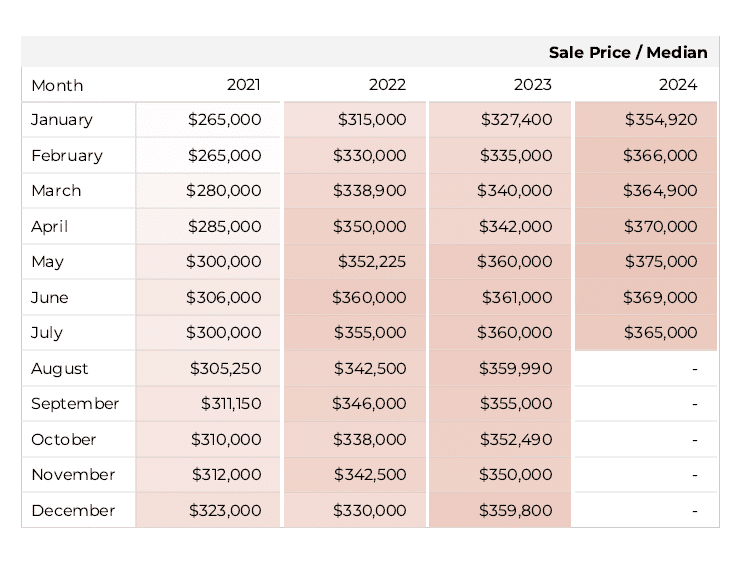Click the August 2021 cell $305,250
Viewport: 743px width, 561px height.
click(x=226, y=369)
